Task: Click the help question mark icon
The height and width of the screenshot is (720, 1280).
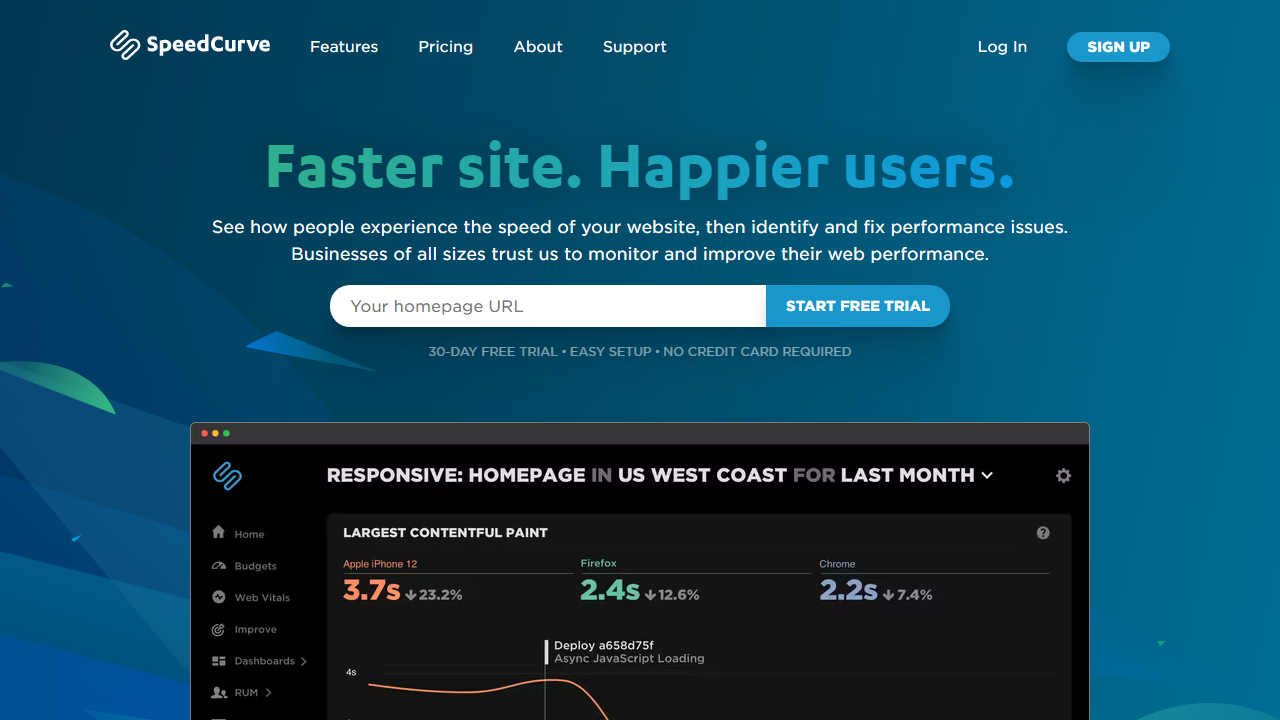Action: 1043,533
